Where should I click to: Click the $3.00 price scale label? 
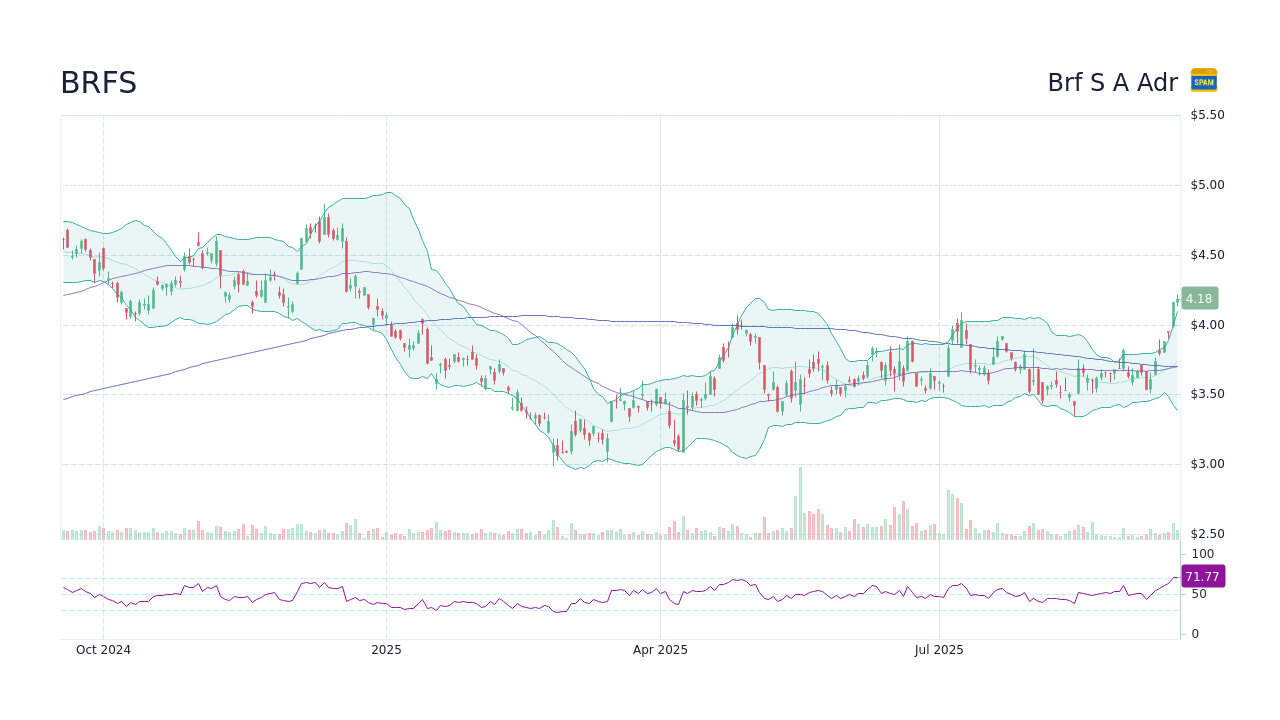[1205, 463]
